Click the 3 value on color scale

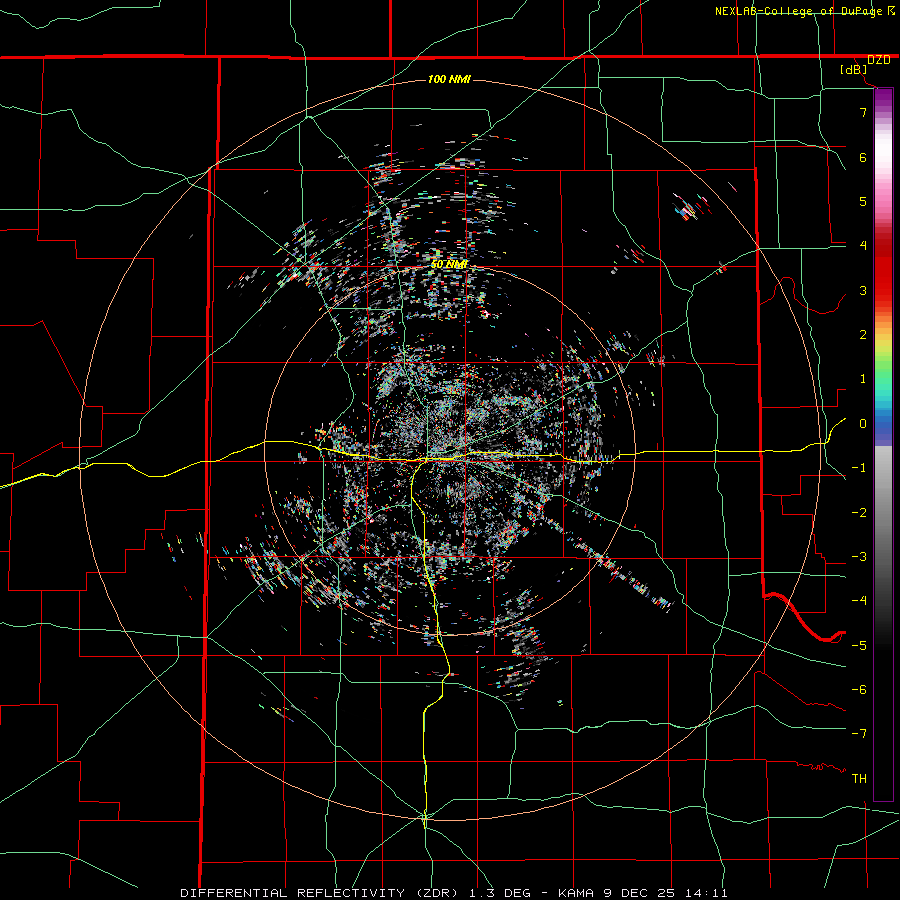tap(863, 290)
